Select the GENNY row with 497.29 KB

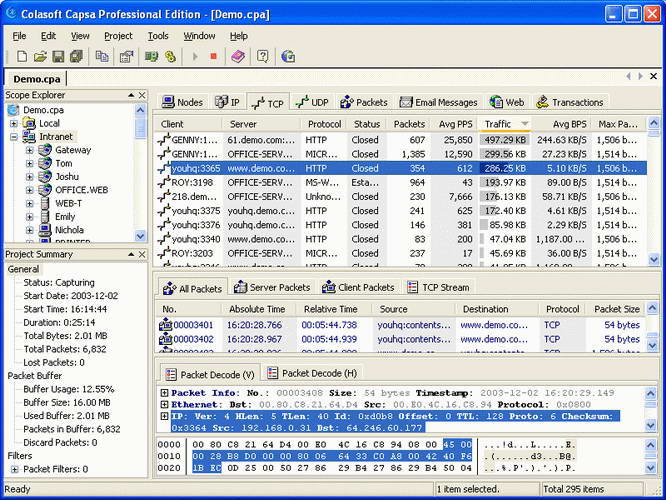point(401,140)
